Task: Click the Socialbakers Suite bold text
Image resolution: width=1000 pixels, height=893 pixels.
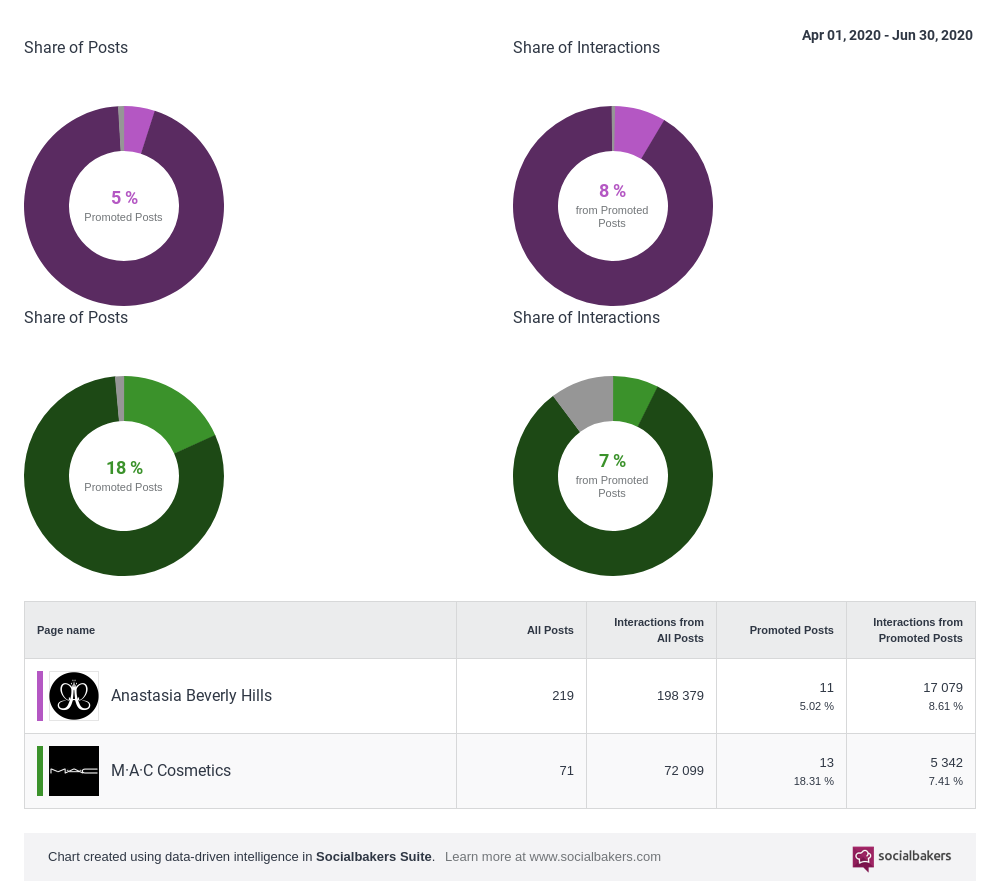Action: (x=374, y=856)
